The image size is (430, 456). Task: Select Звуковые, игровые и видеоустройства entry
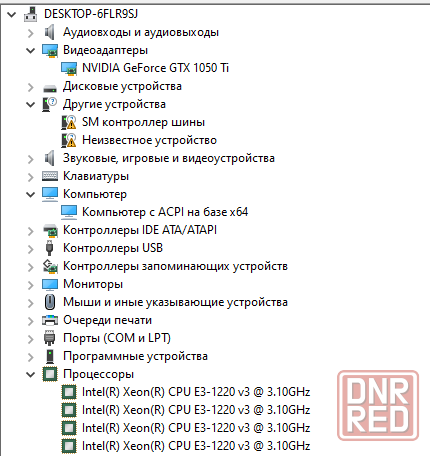(x=169, y=158)
